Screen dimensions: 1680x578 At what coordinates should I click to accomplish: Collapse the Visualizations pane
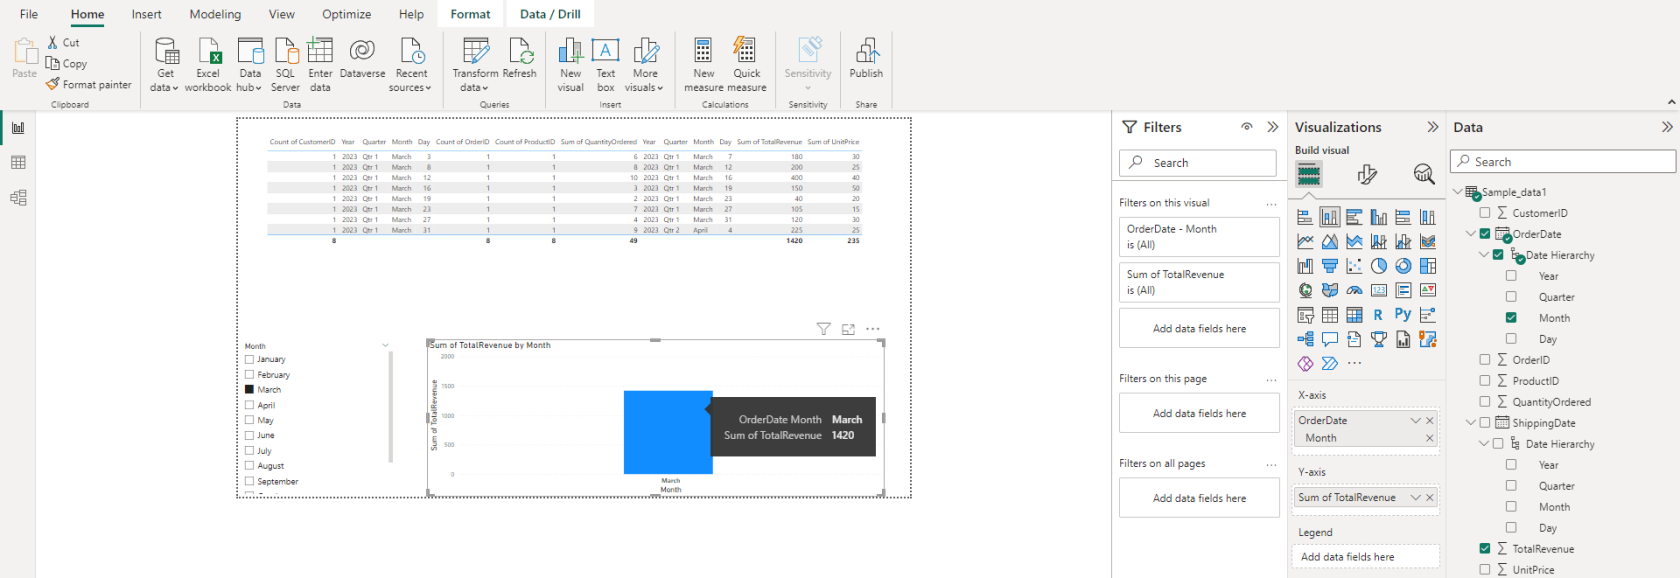[1433, 127]
